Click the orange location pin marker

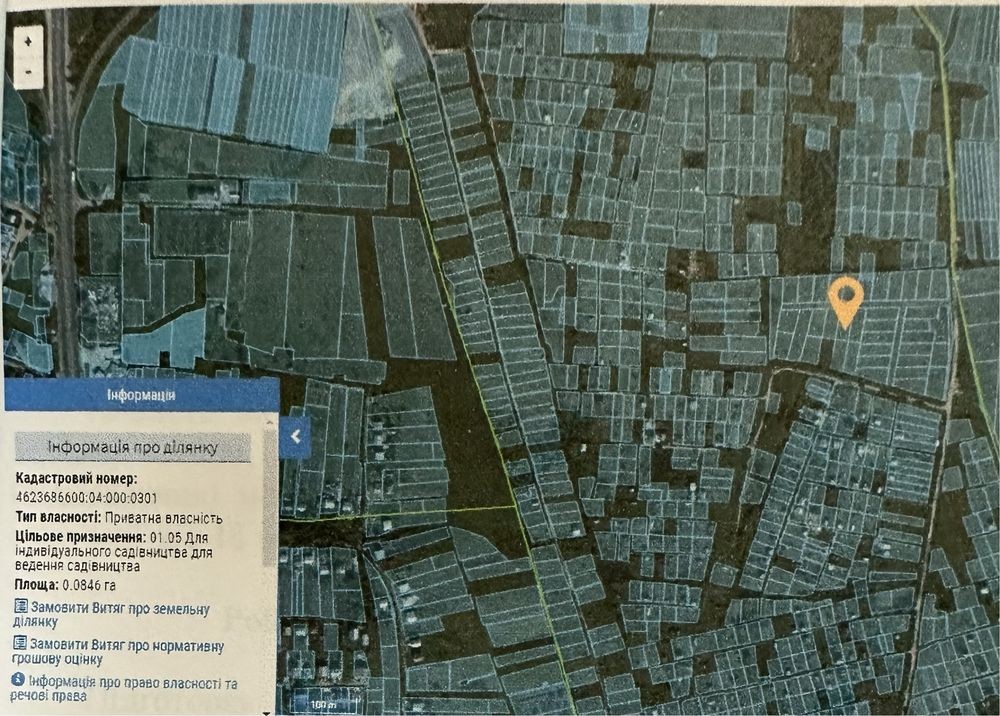(846, 303)
